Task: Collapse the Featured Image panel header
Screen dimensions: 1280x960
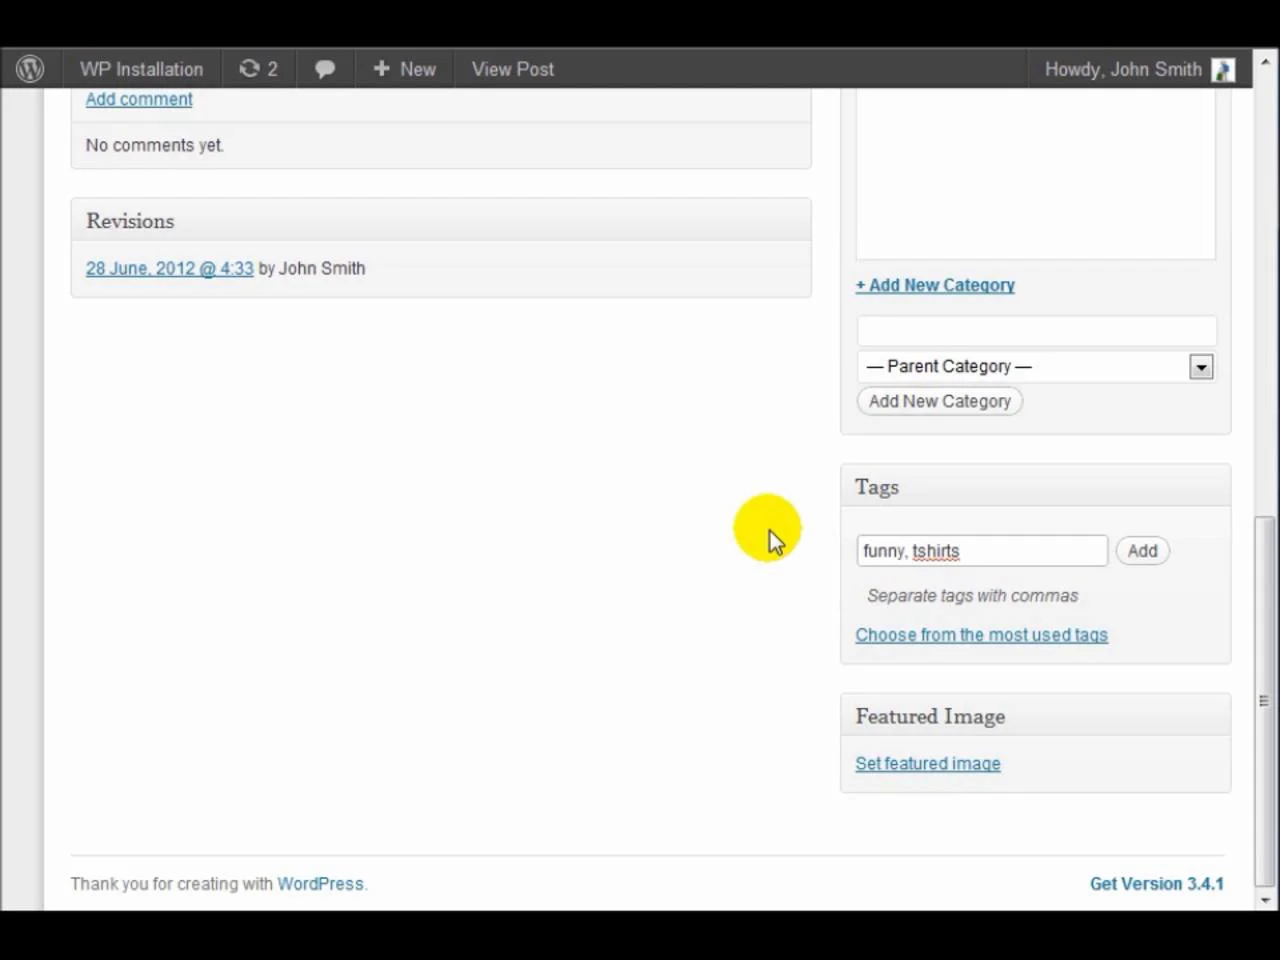Action: [x=1036, y=716]
